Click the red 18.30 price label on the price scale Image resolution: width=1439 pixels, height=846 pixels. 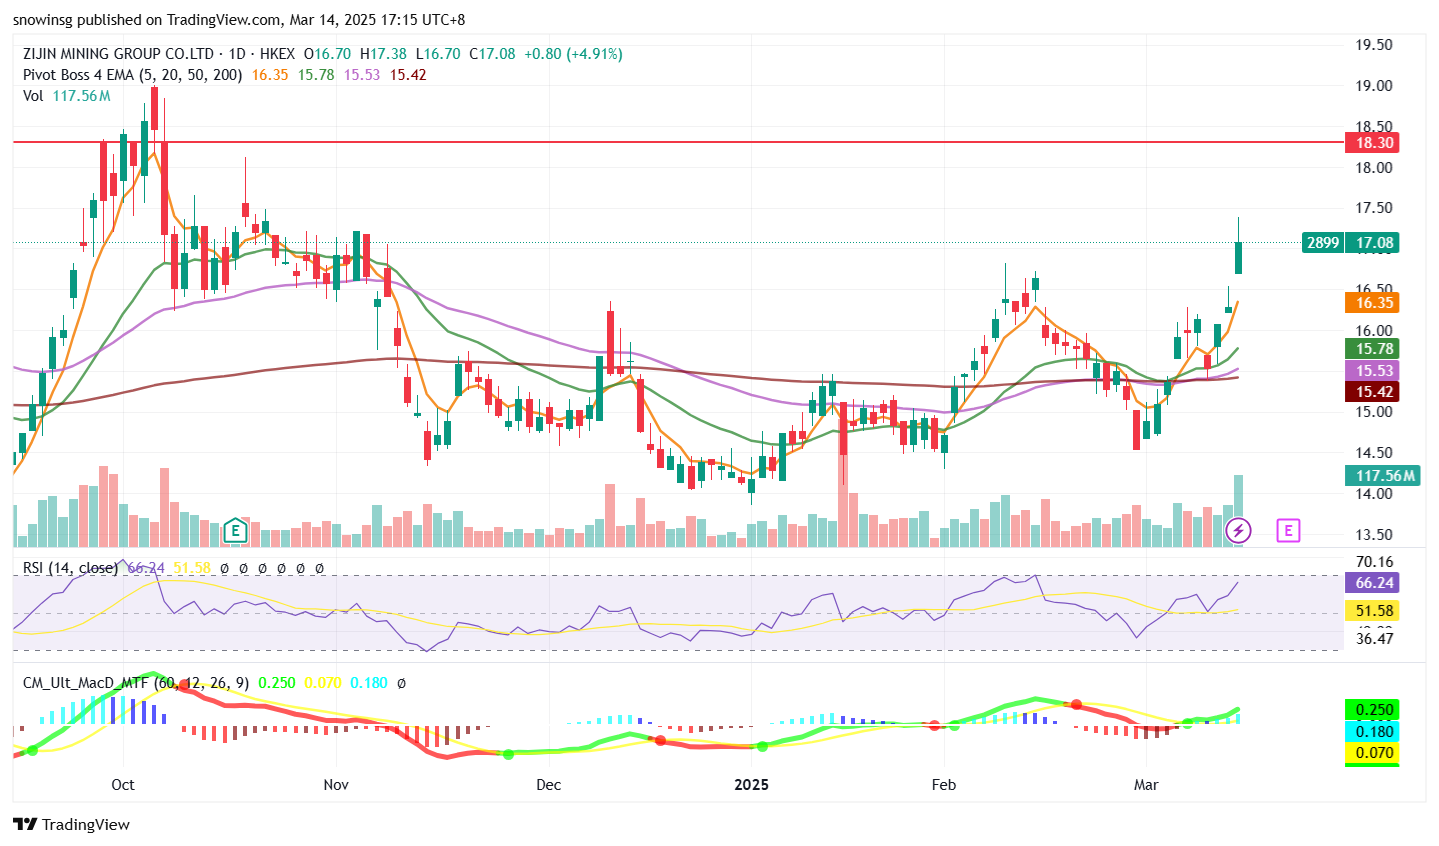[x=1374, y=143]
